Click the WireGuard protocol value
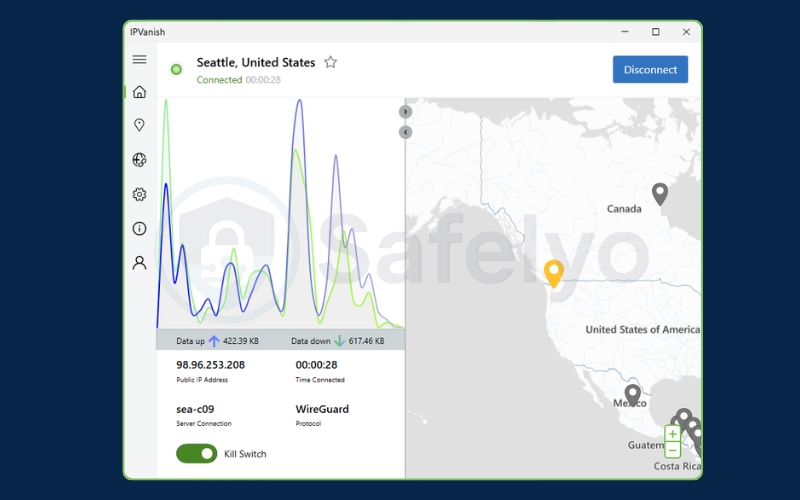 (322, 409)
